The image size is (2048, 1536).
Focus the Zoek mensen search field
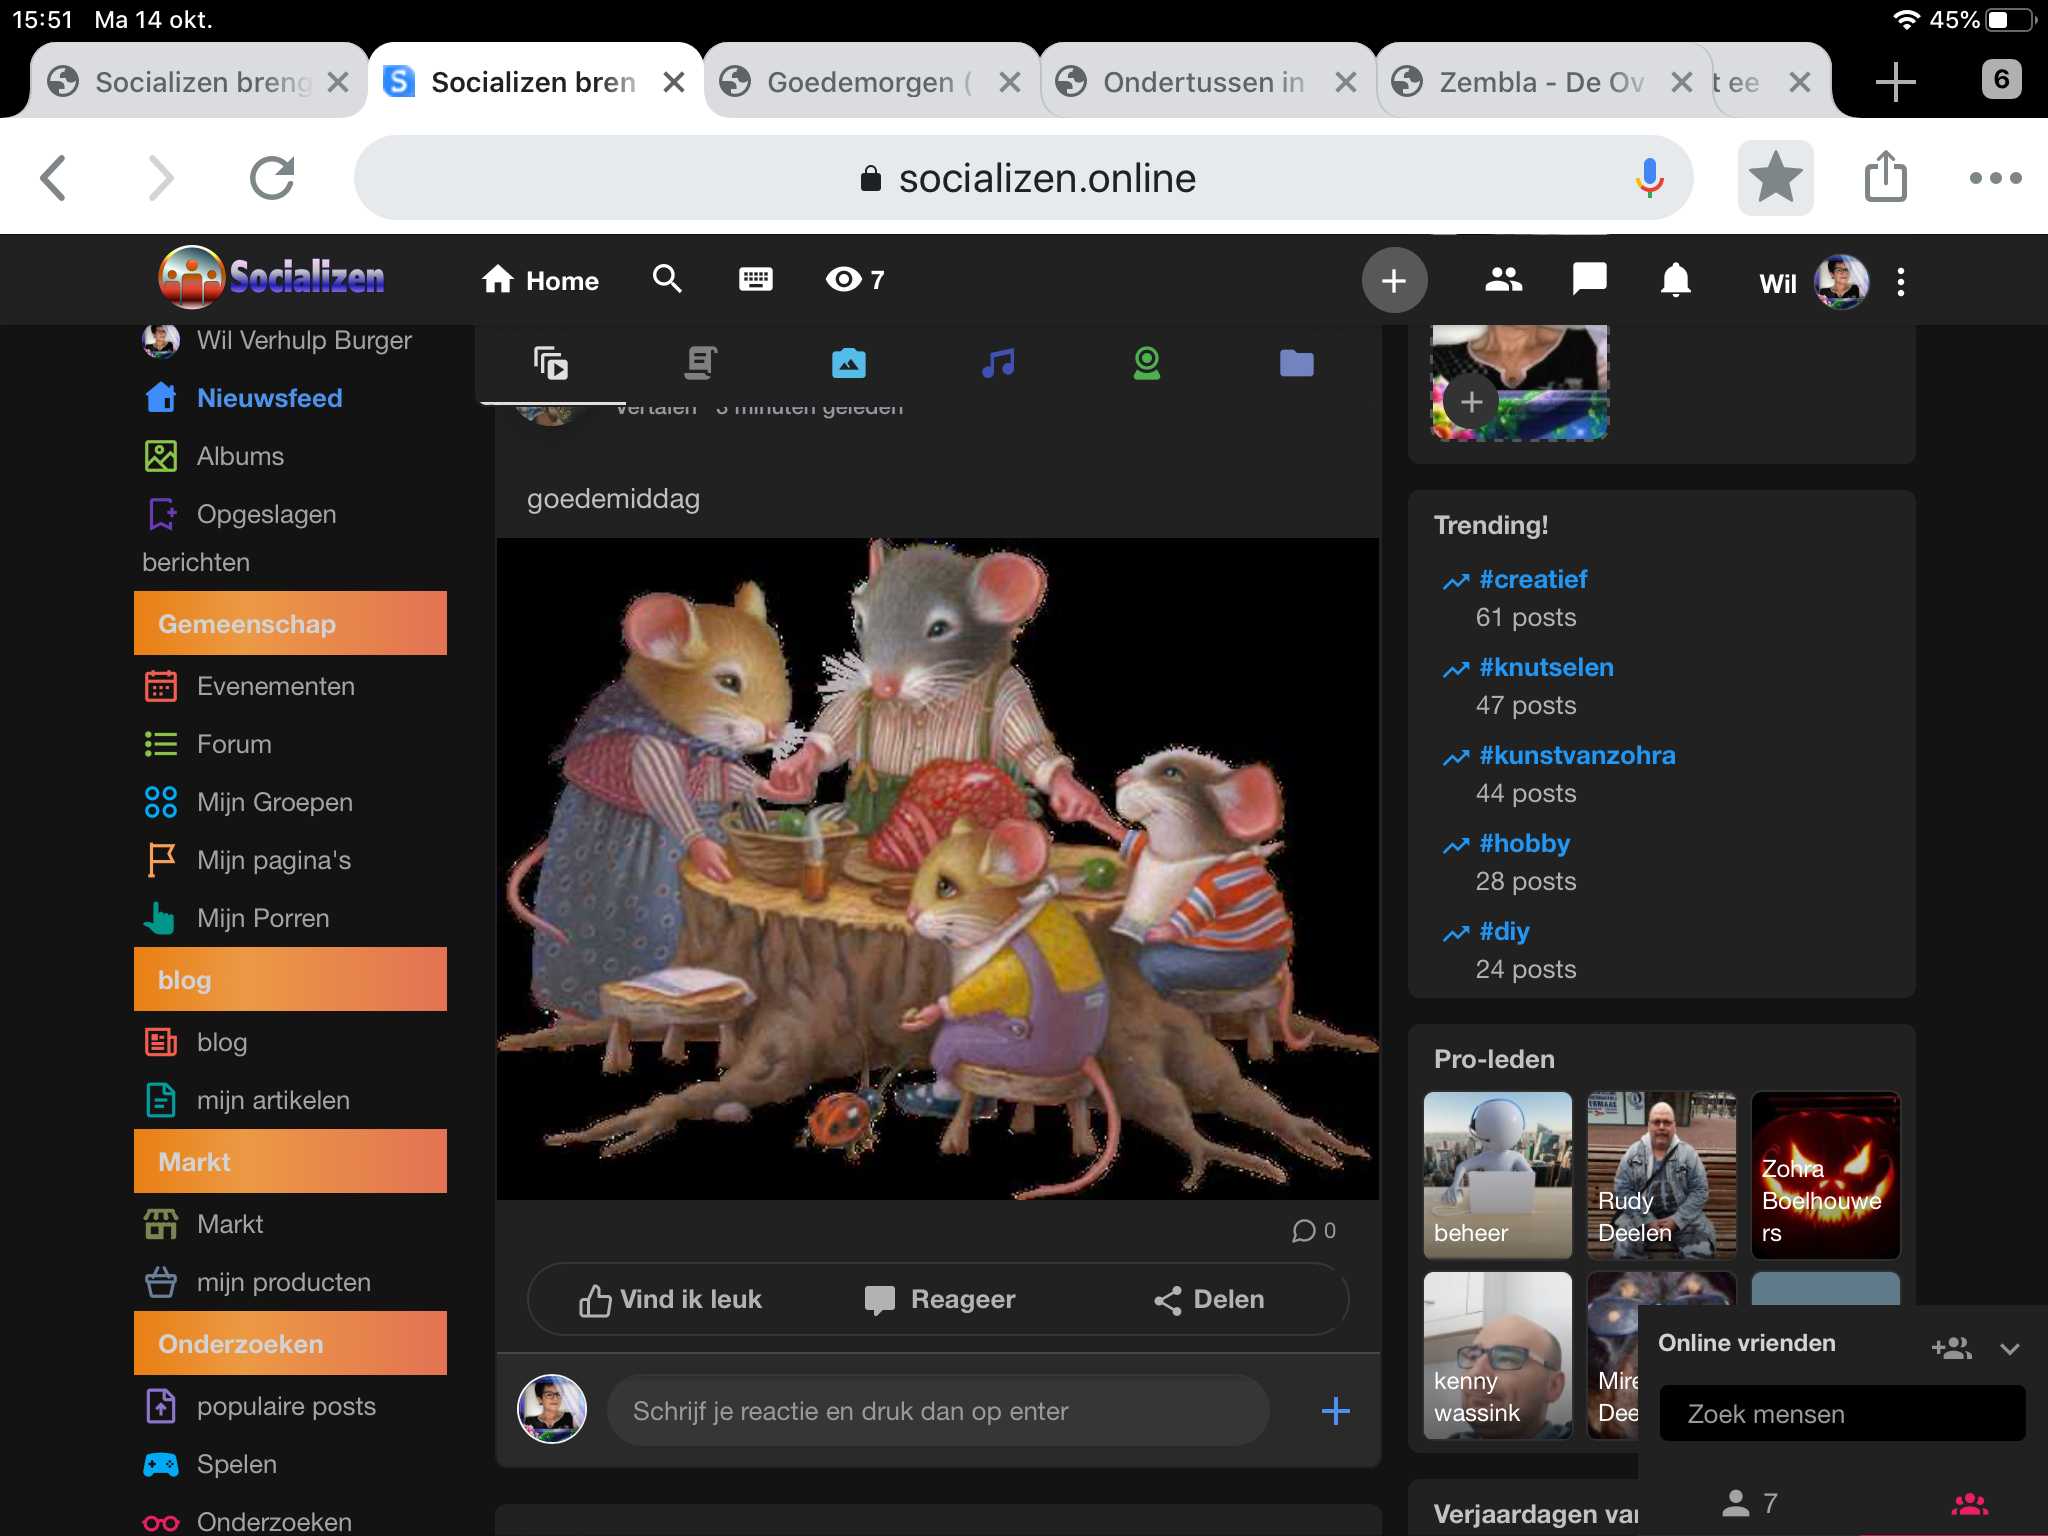[1842, 1413]
